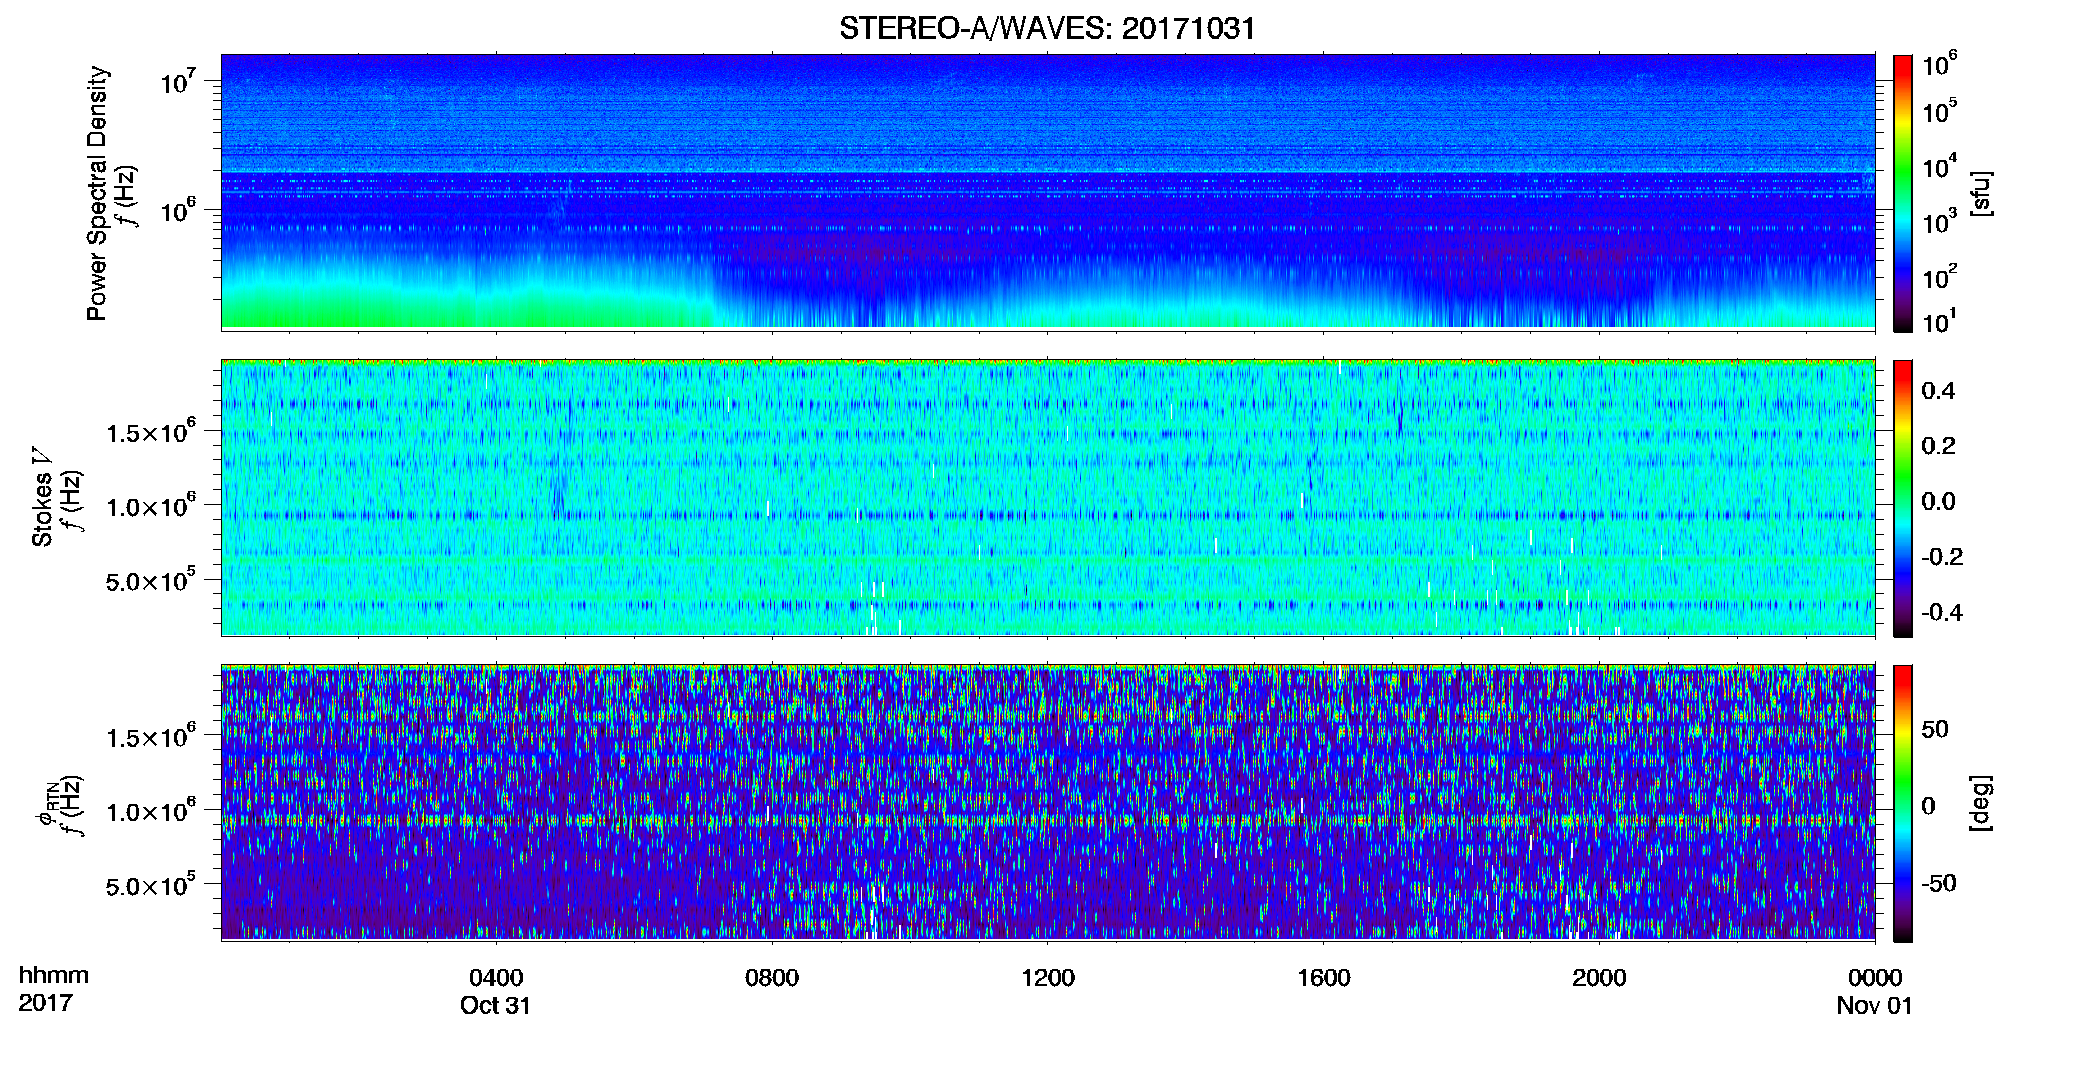Viewport: 2096px width, 1080px height.
Task: Click the -0.4 tick on Stokes color bar
Action: coord(1942,613)
